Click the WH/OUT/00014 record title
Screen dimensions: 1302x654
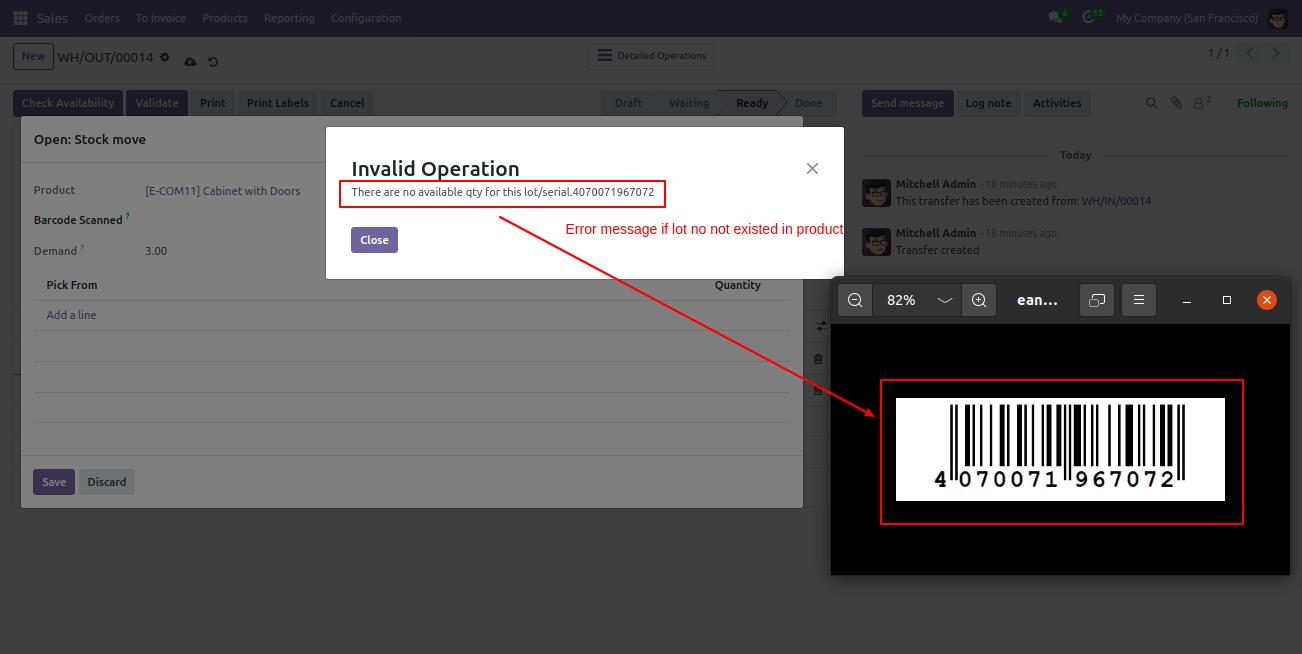[x=105, y=57]
